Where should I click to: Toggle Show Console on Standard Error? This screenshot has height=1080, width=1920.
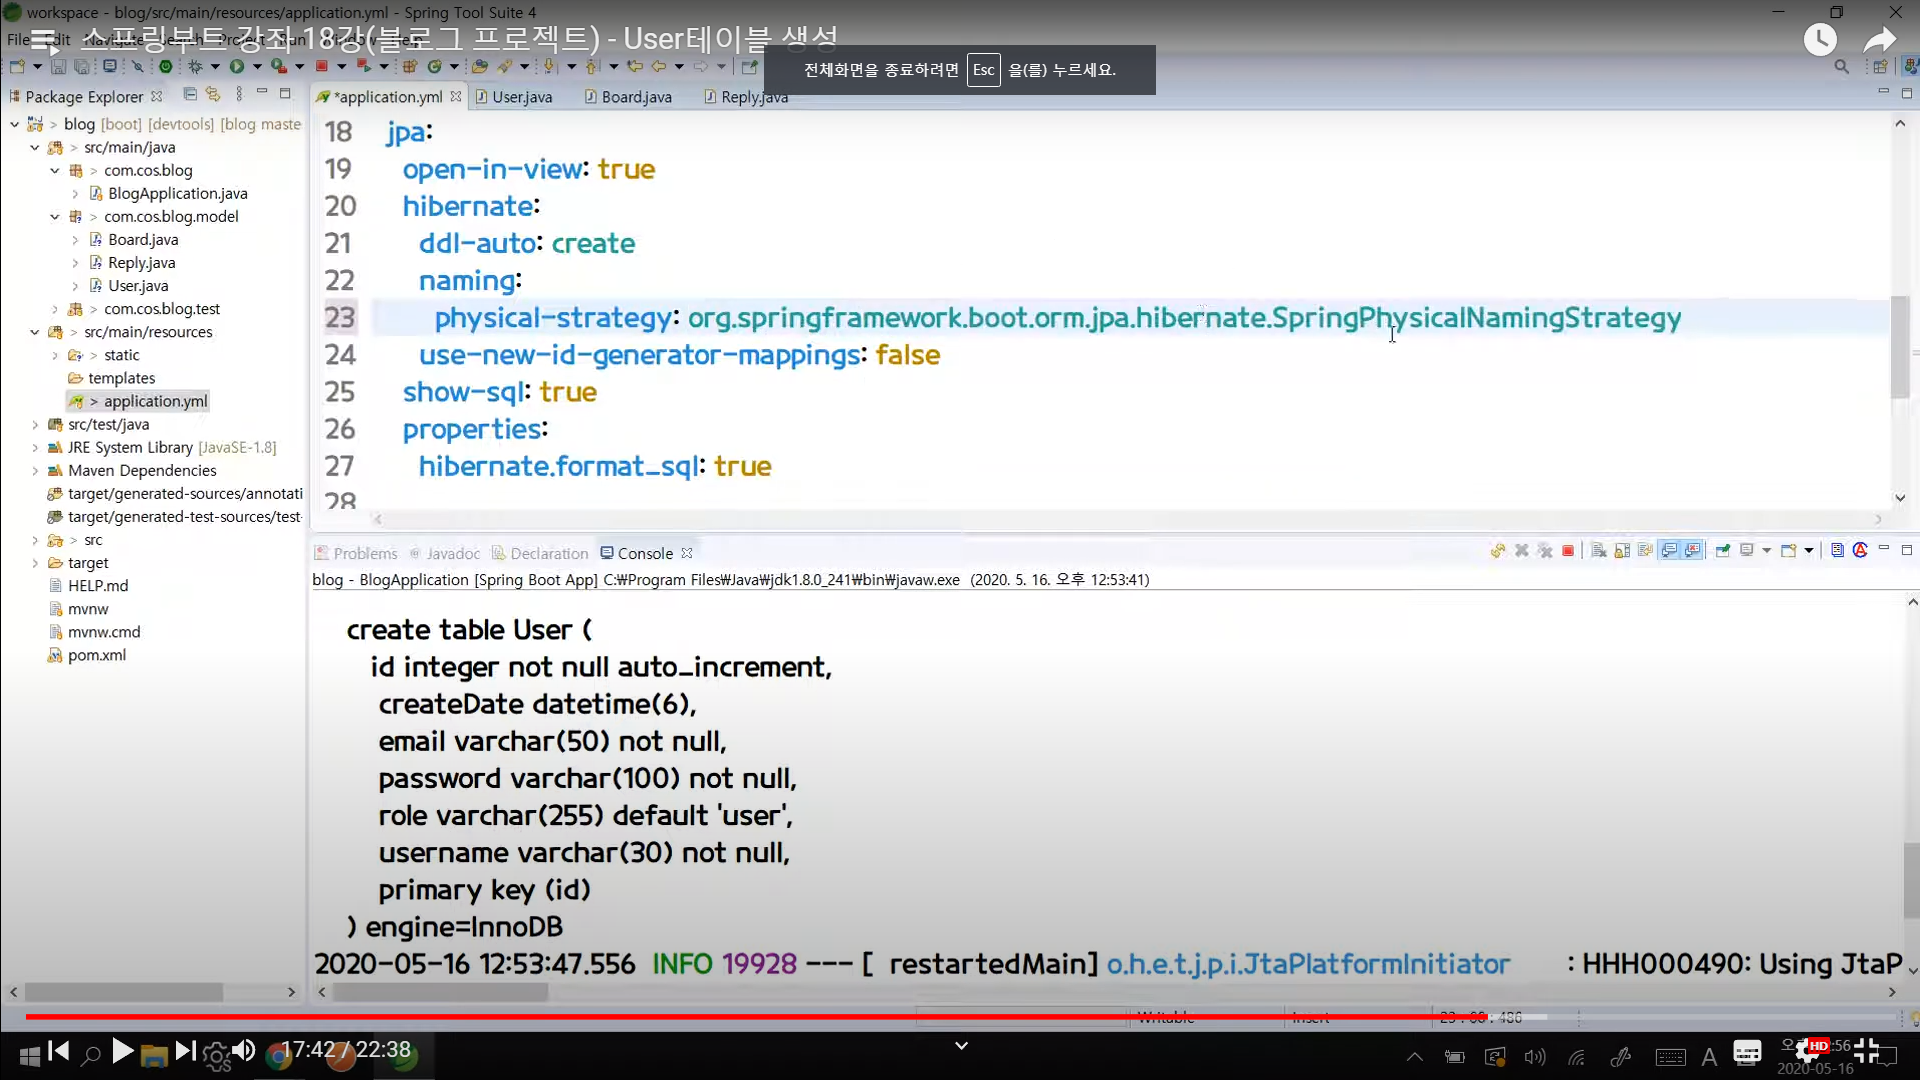click(x=1692, y=551)
